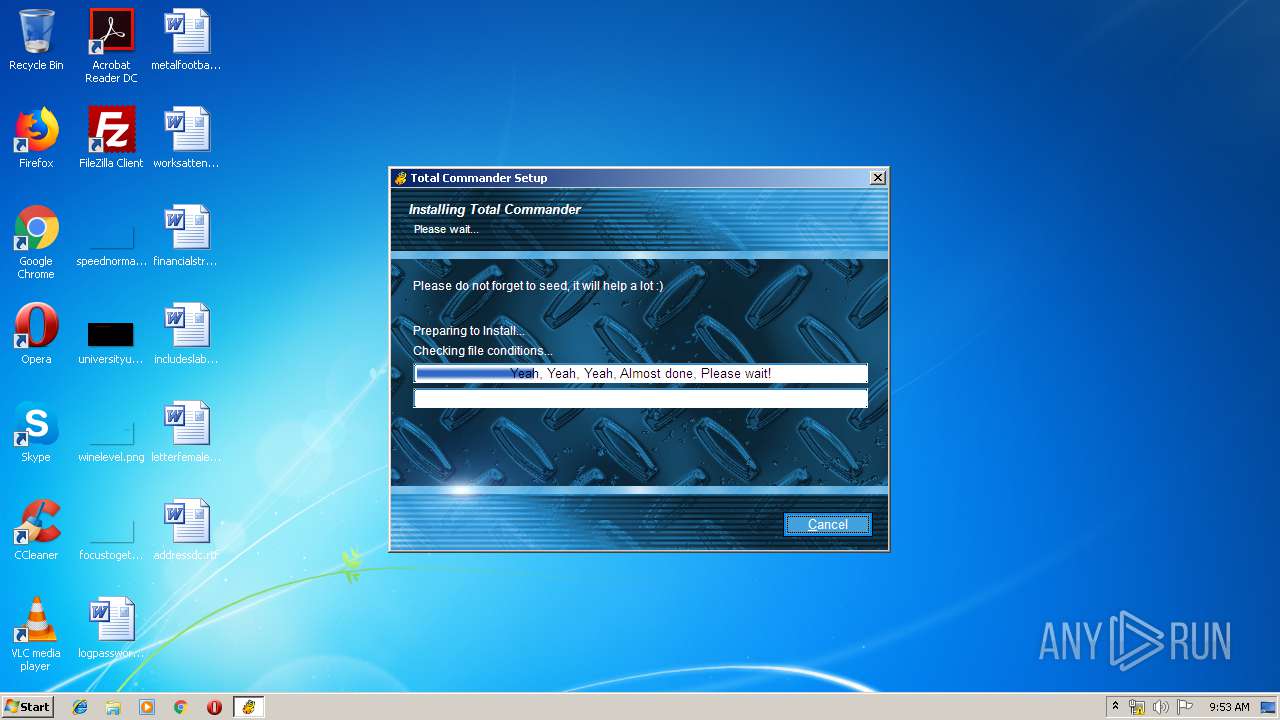Cancel the Total Commander installation
This screenshot has height=720, width=1280.
point(827,524)
